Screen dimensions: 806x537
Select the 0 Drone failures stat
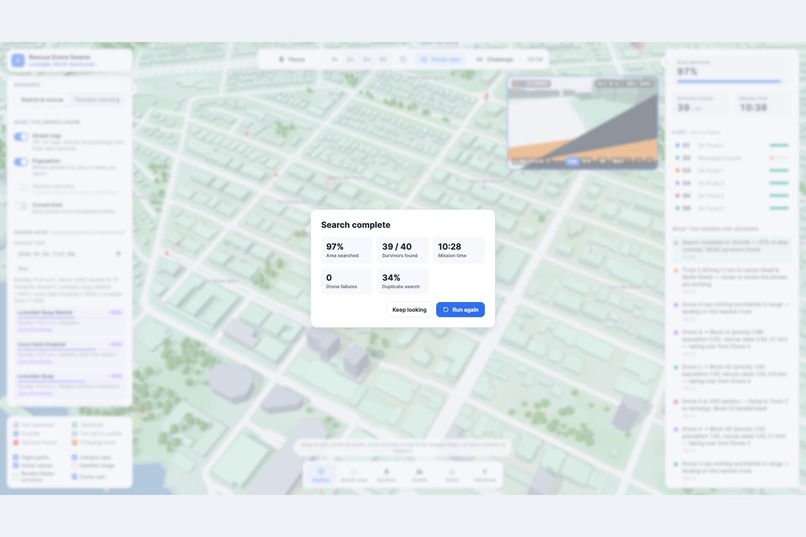[x=346, y=281]
